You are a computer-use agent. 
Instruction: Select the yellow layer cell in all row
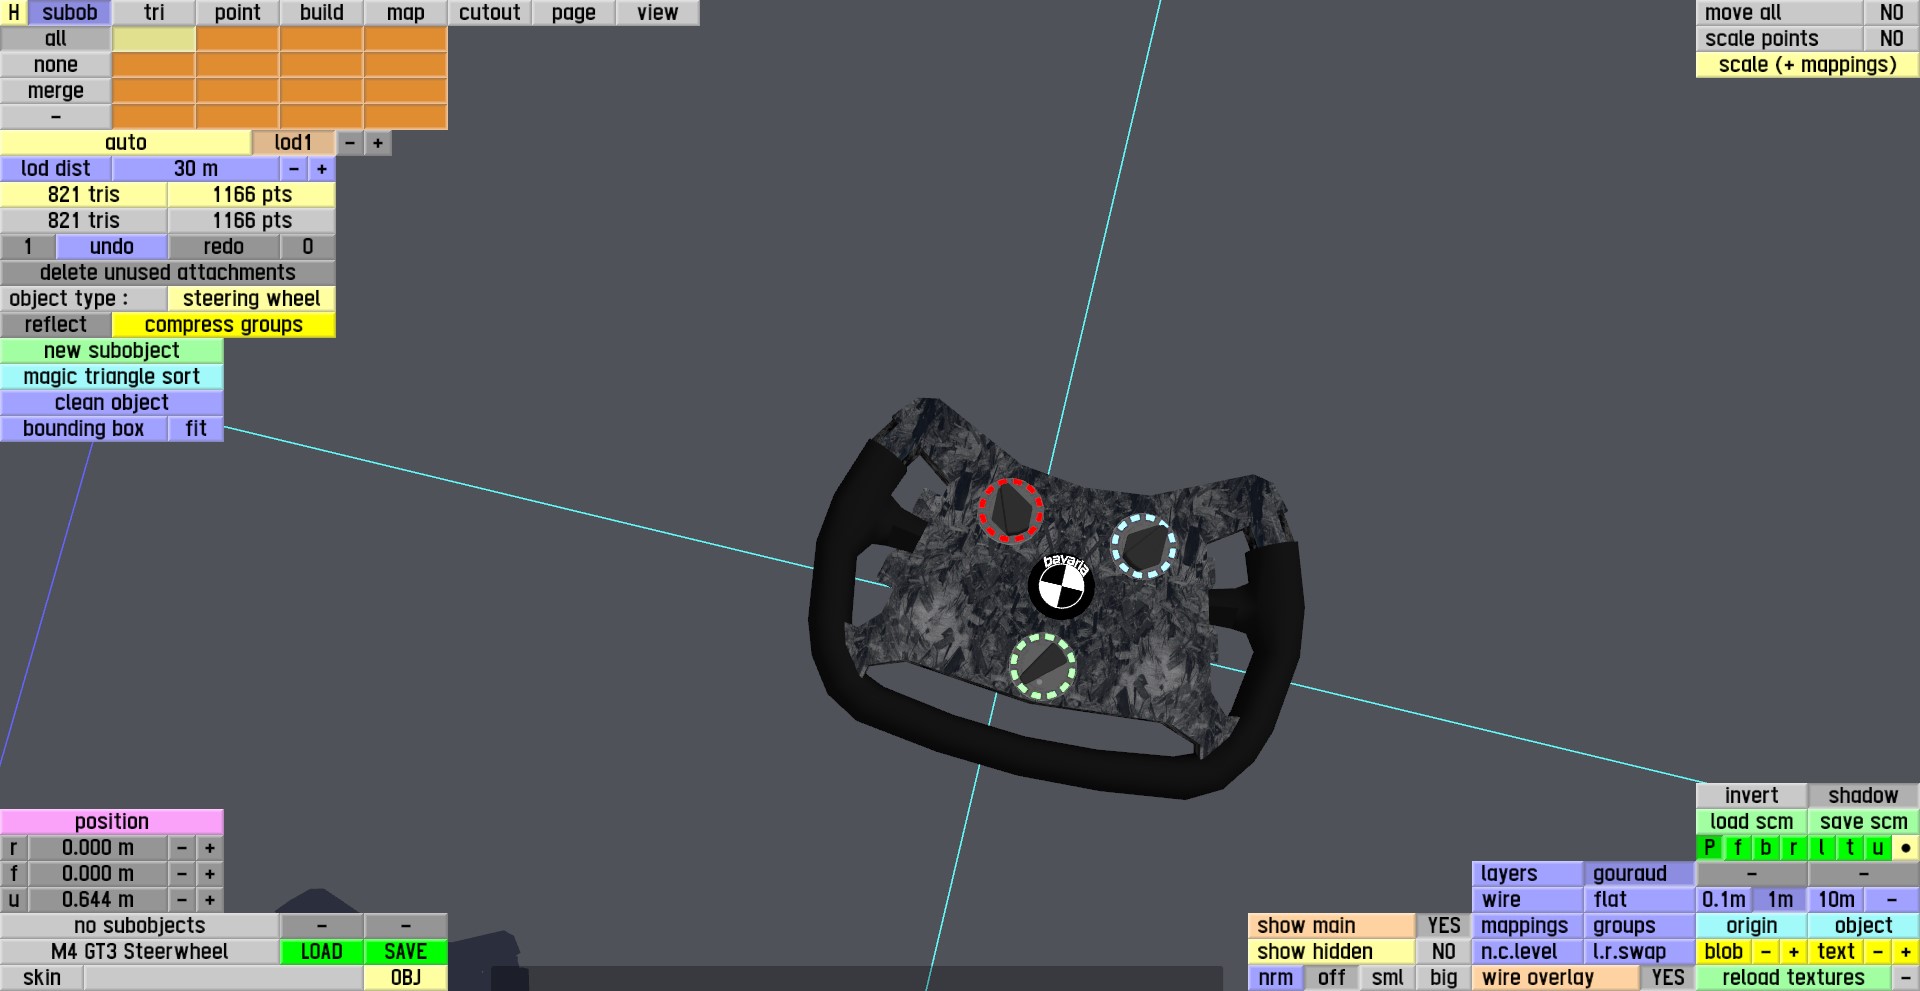tap(154, 39)
